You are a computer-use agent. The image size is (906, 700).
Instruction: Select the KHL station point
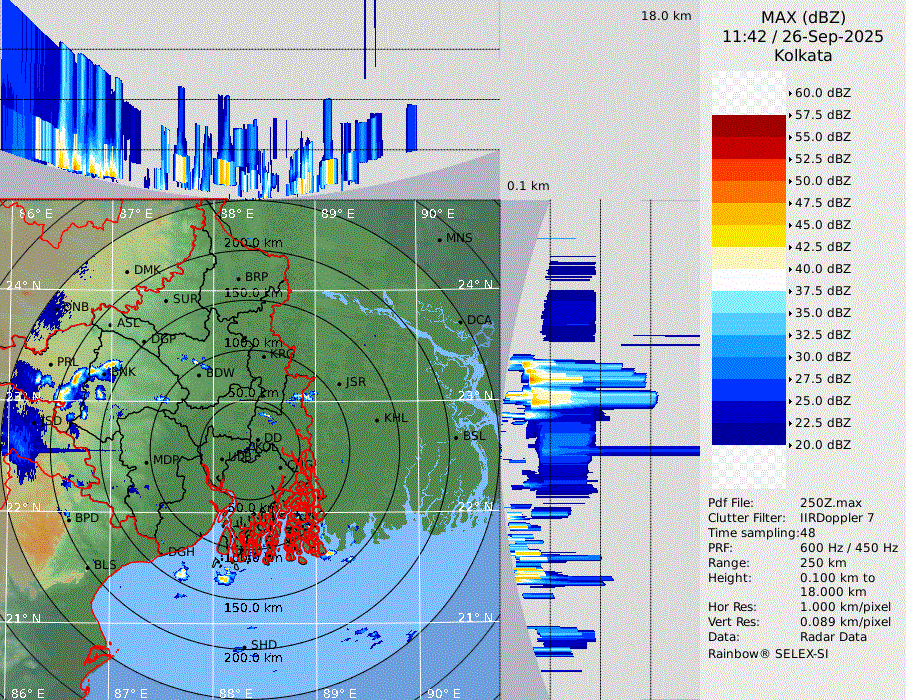377,419
